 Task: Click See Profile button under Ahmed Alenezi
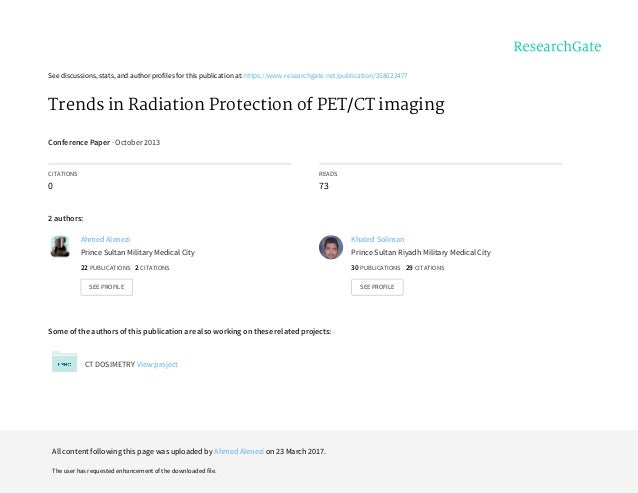pyautogui.click(x=107, y=287)
